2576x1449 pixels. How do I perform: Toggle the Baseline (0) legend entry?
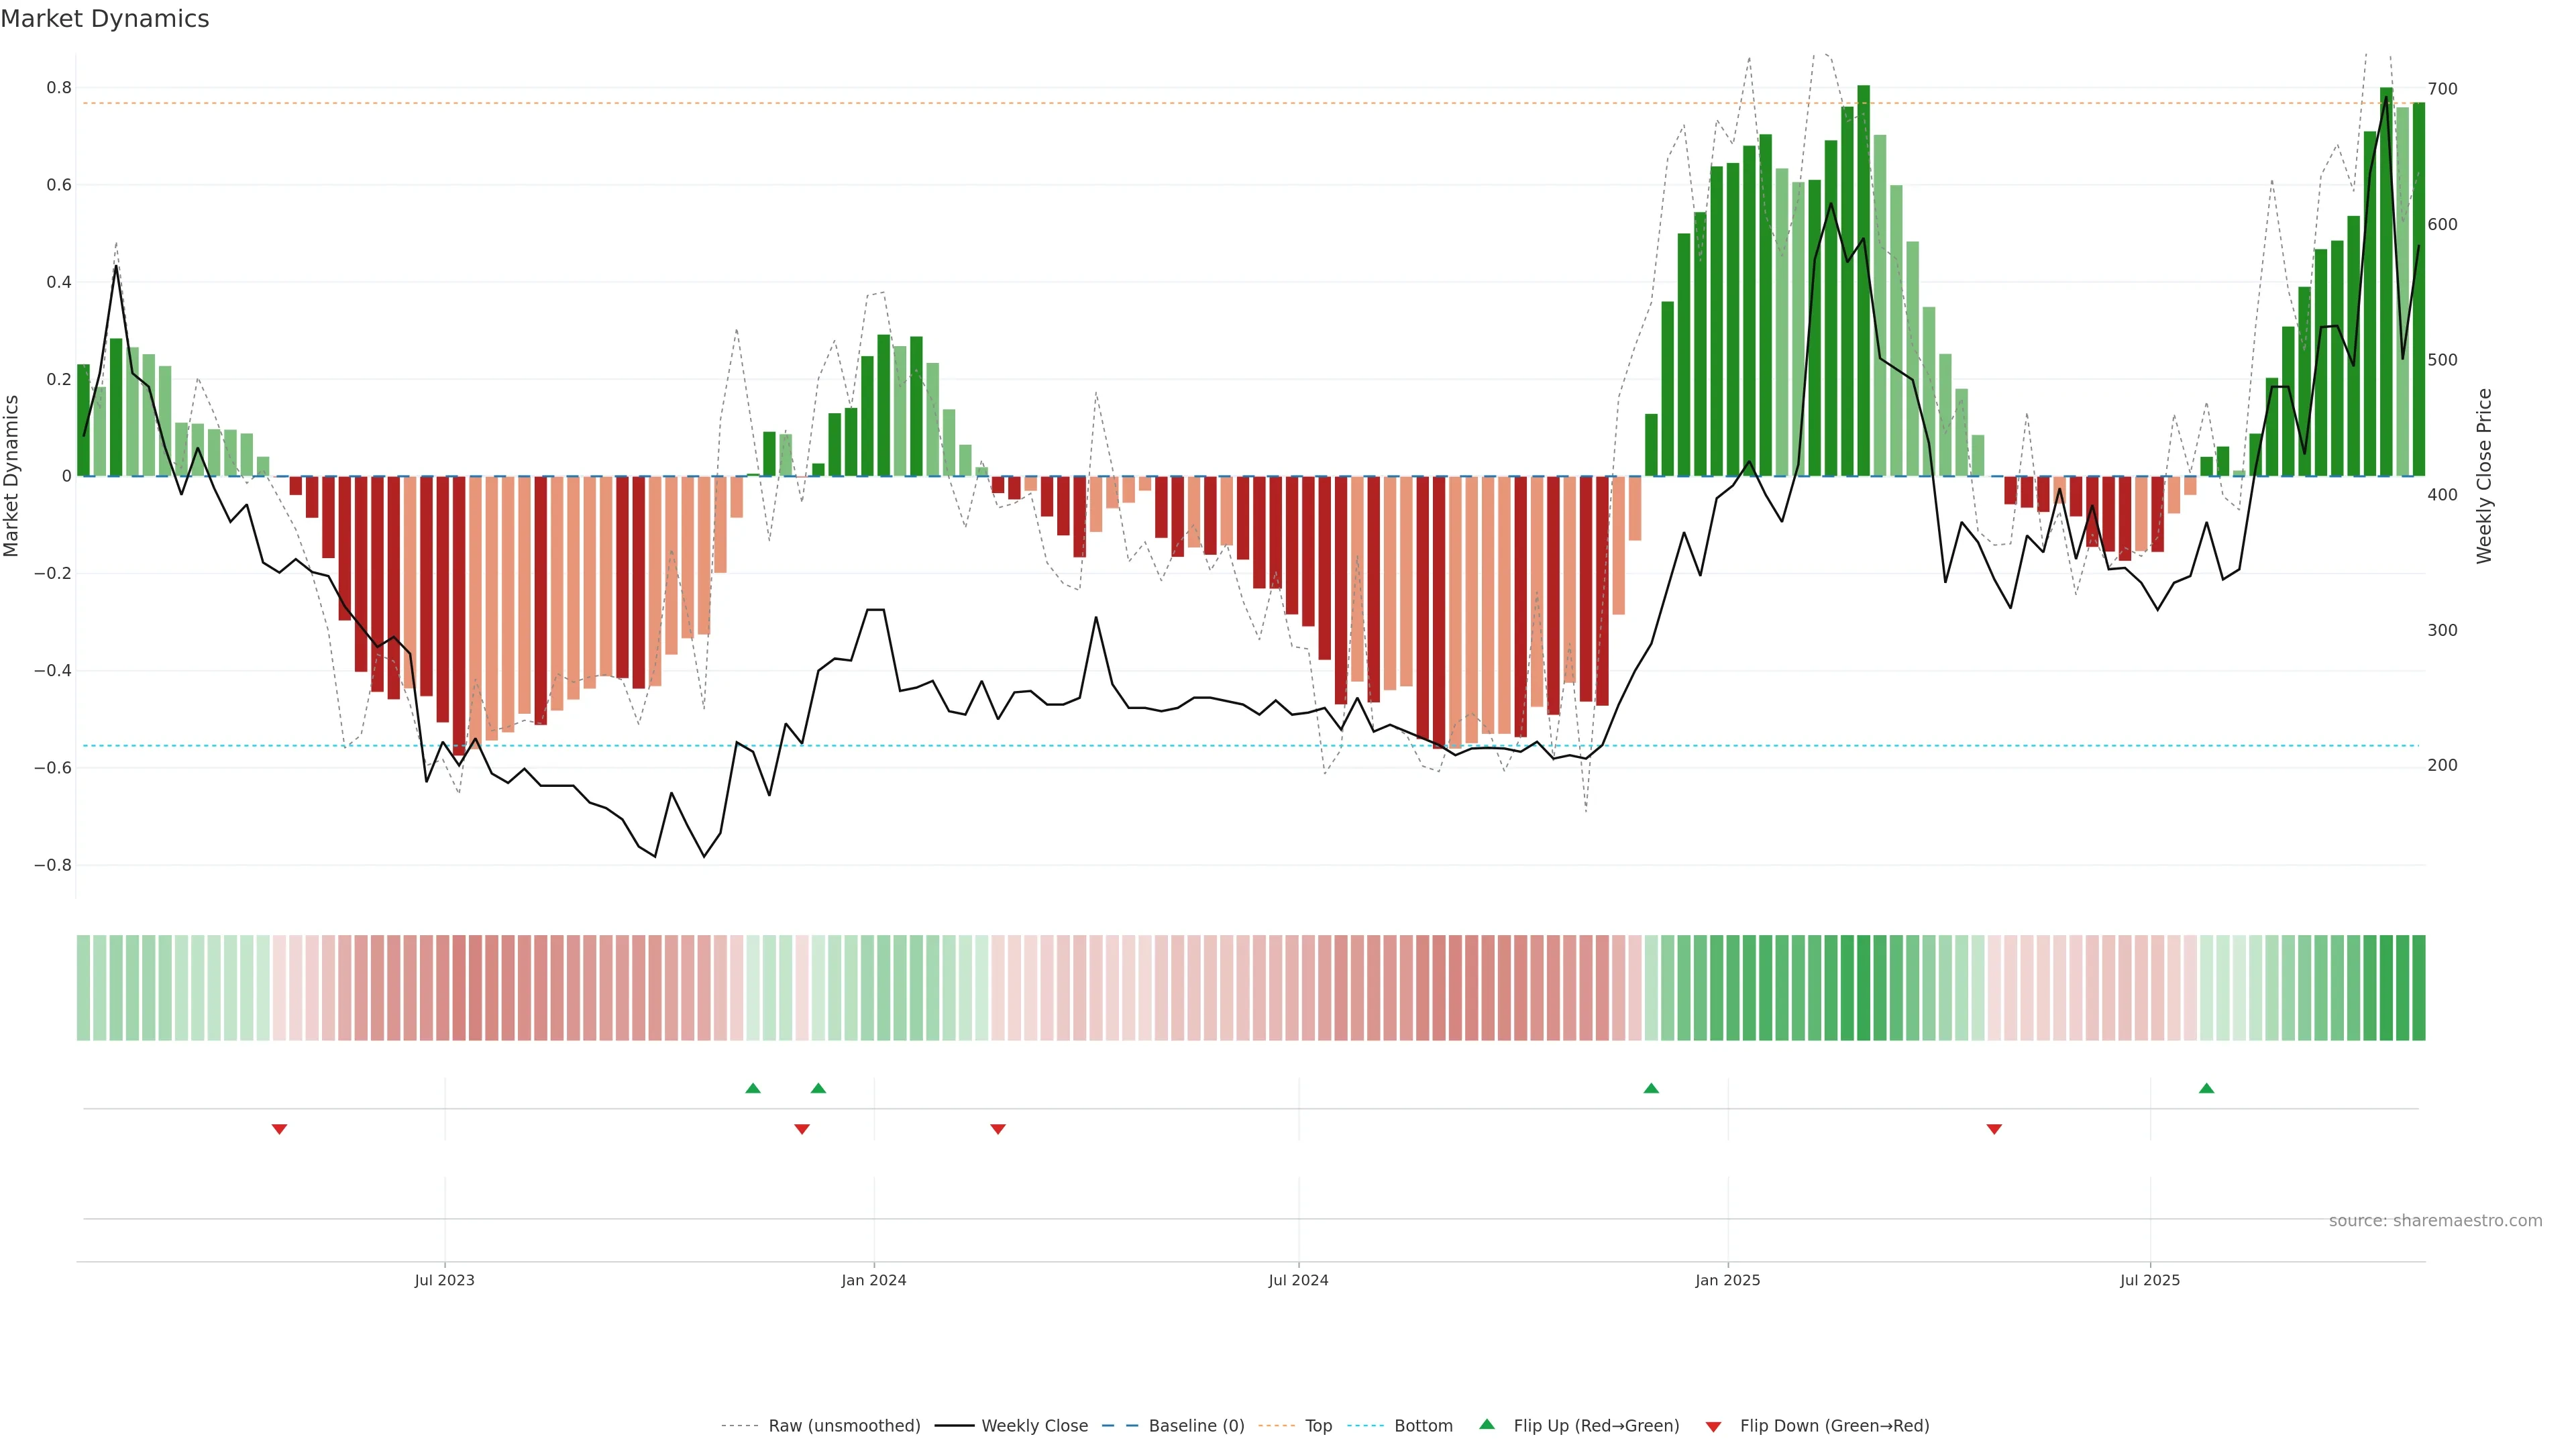1196,1426
